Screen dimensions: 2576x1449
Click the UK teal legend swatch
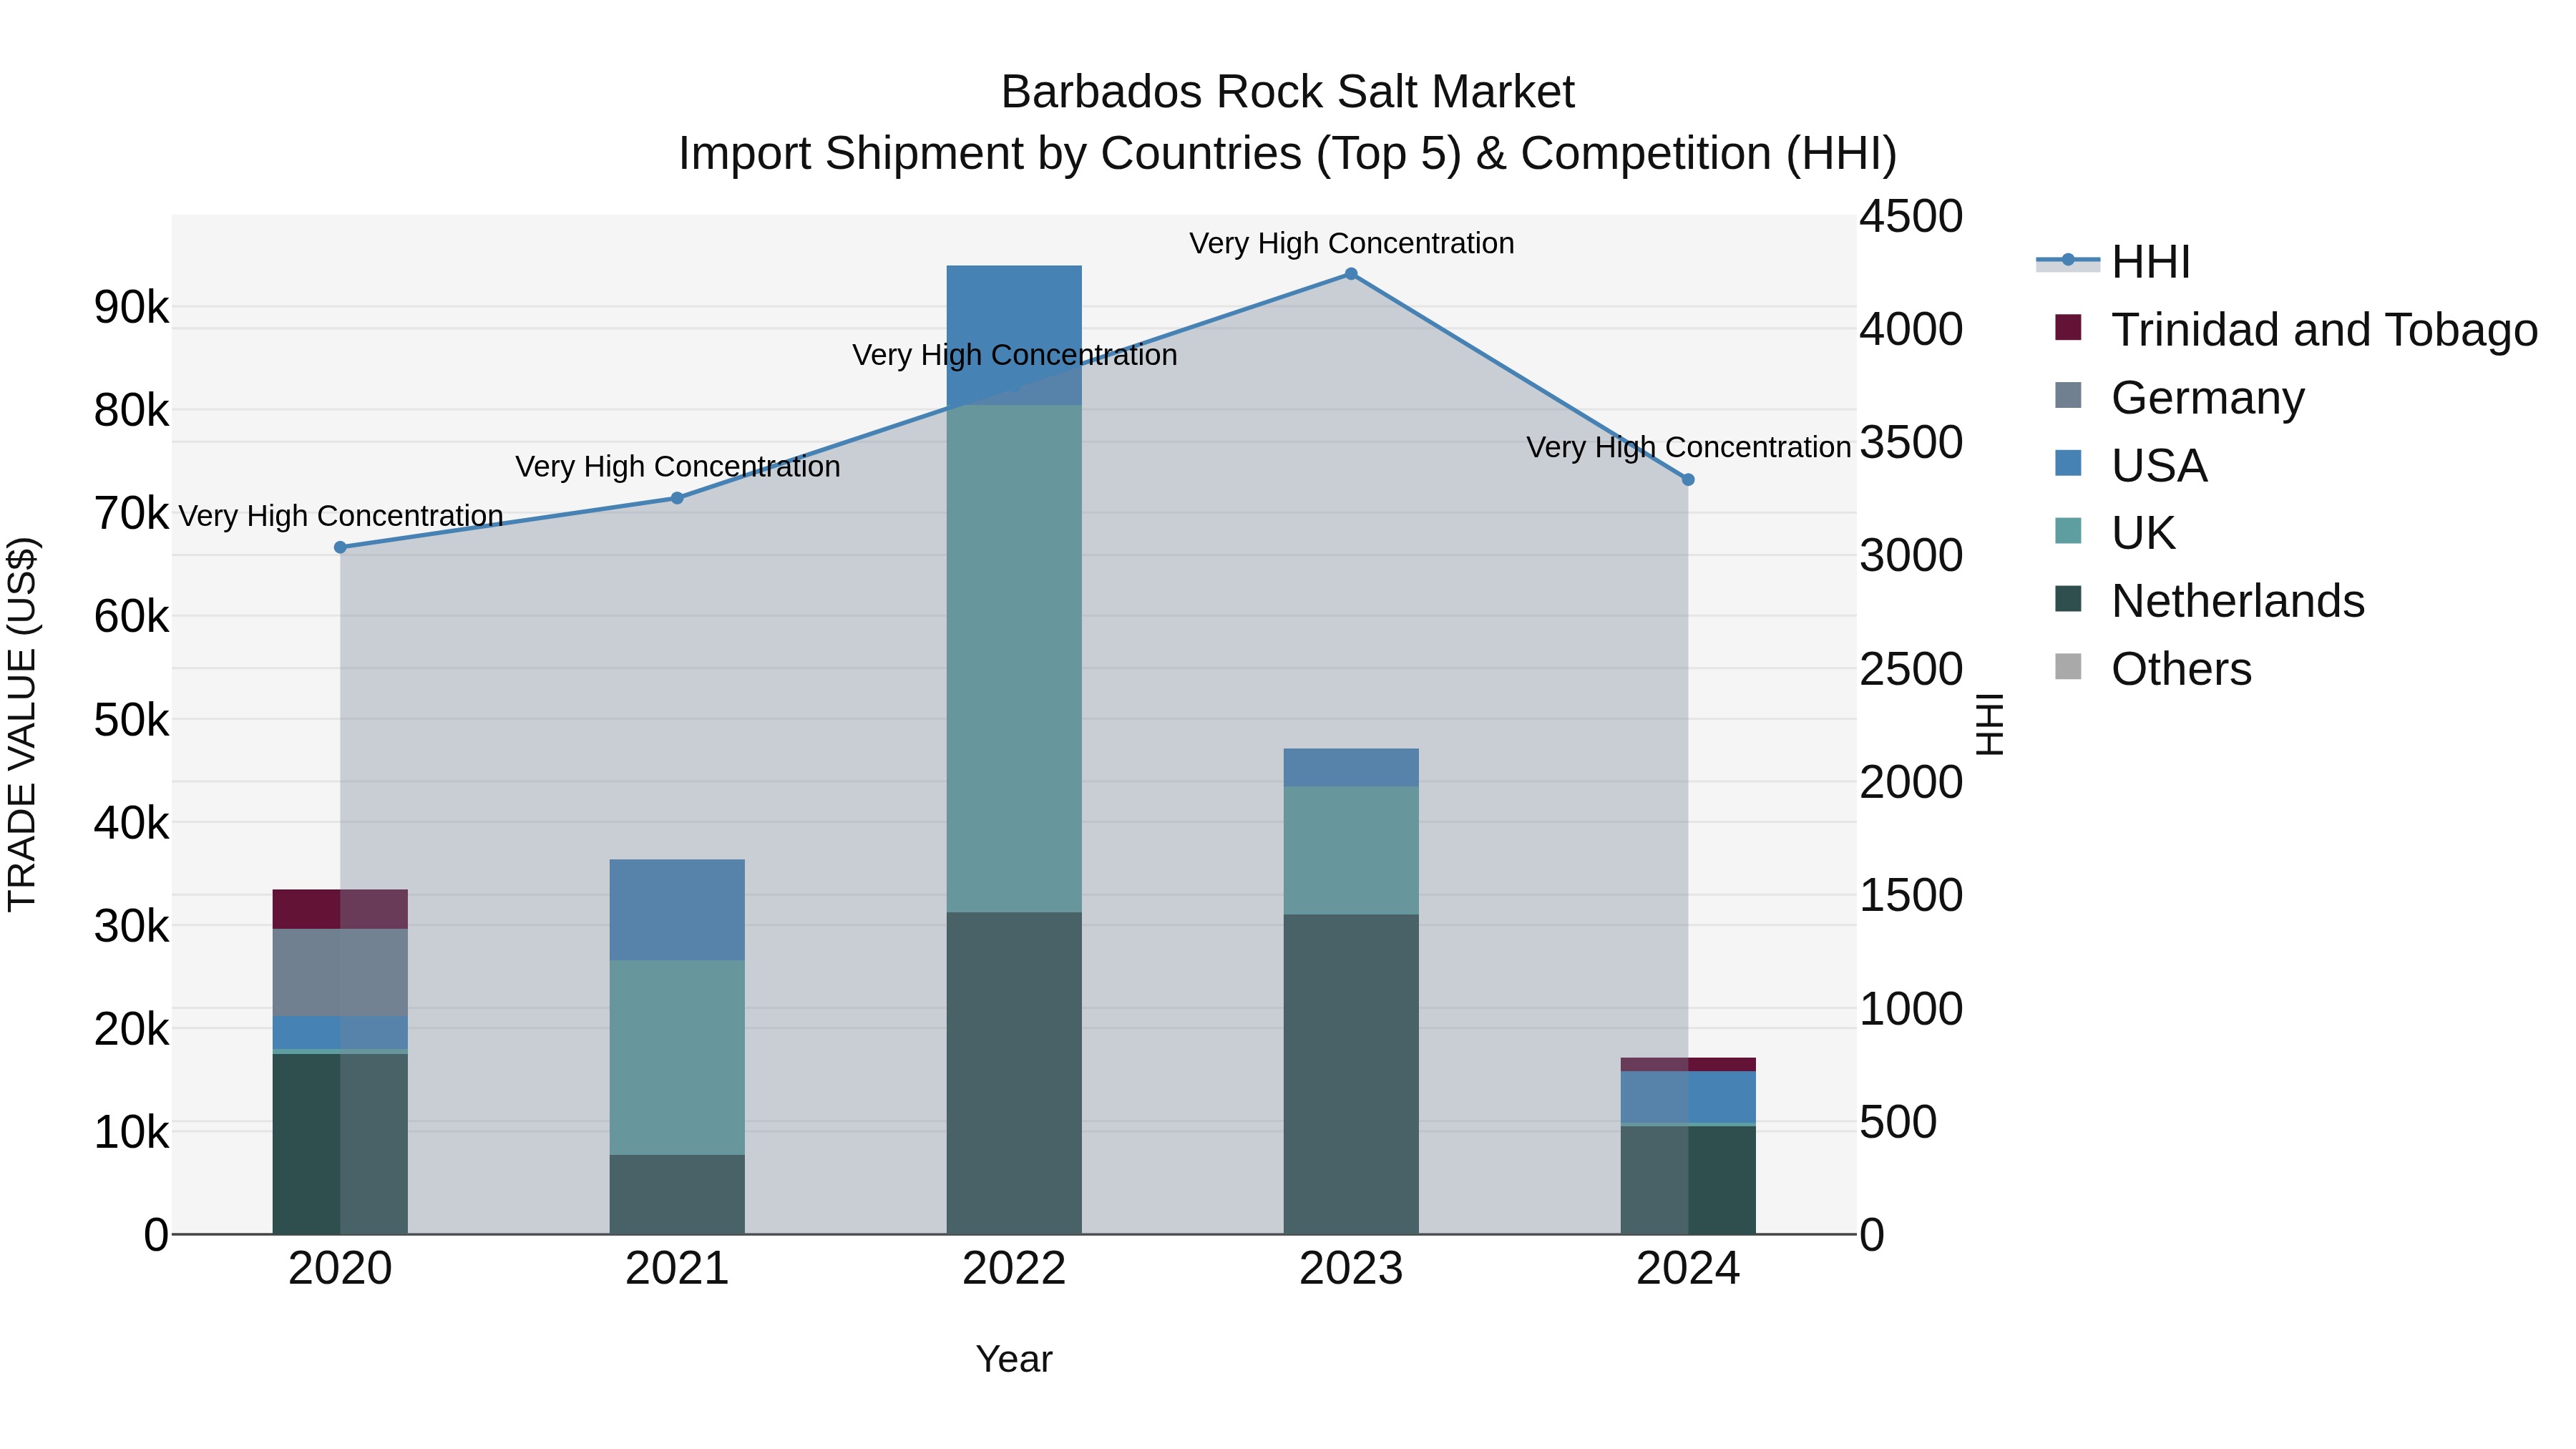click(2068, 530)
